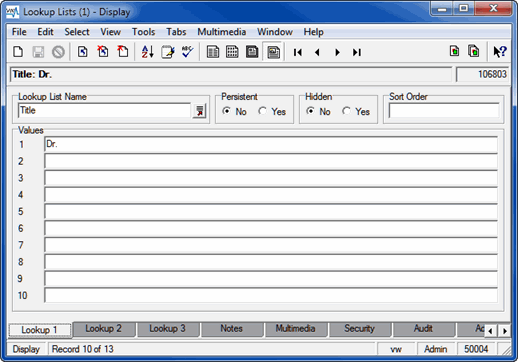Click Values row 9 field
The width and height of the screenshot is (518, 362).
[x=271, y=279]
